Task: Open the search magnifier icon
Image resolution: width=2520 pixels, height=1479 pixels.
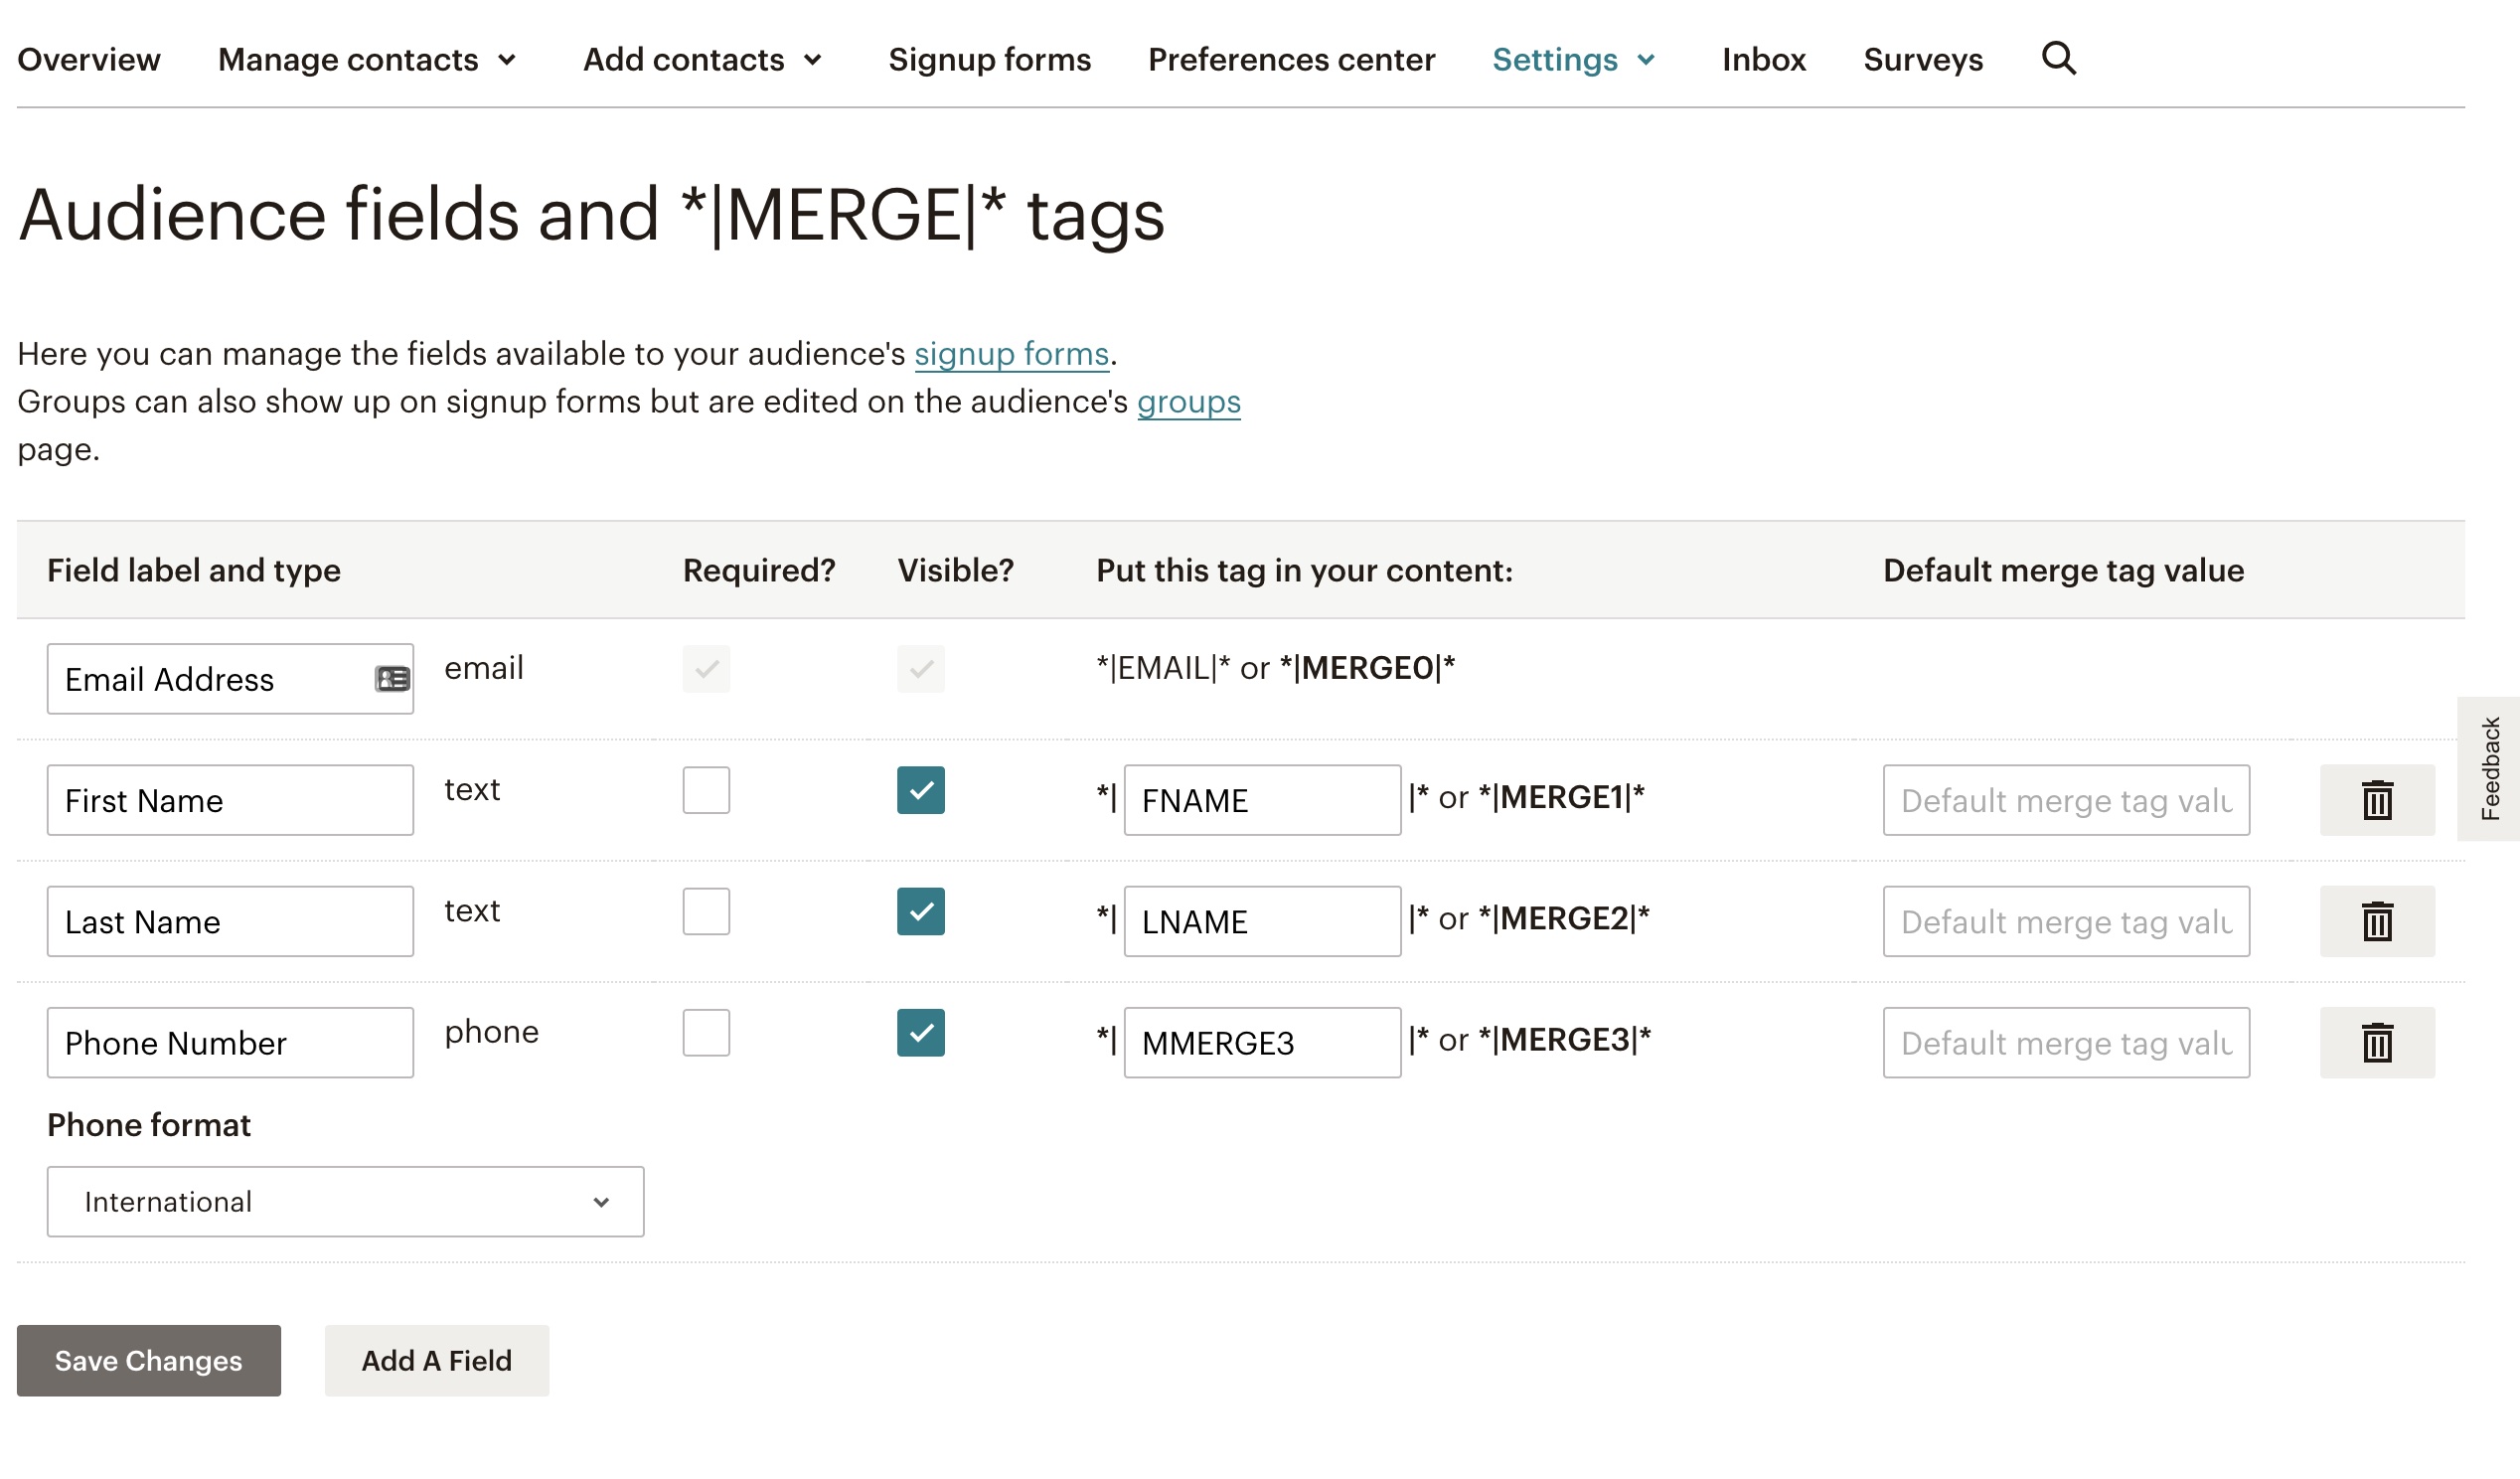Action: pos(2058,59)
